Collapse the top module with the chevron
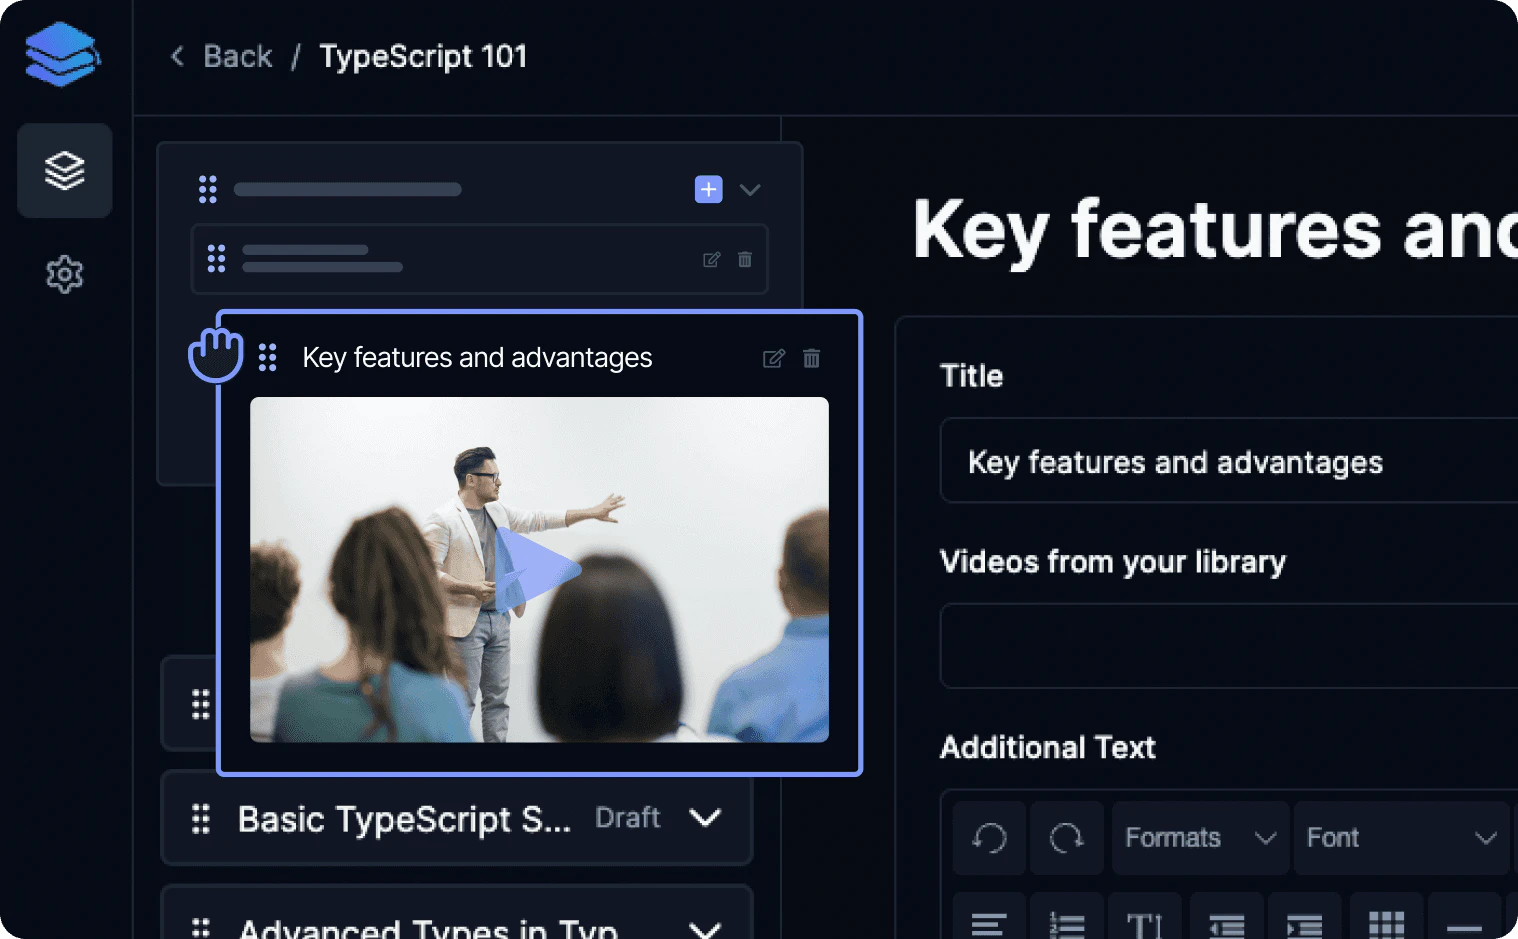The height and width of the screenshot is (939, 1518). tap(750, 189)
